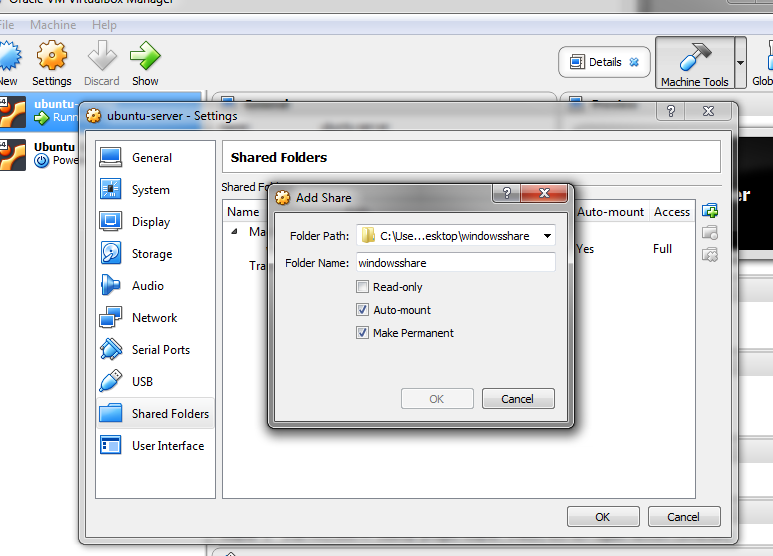The width and height of the screenshot is (773, 556).
Task: Close the Details pane with the blue X
Action: [634, 62]
